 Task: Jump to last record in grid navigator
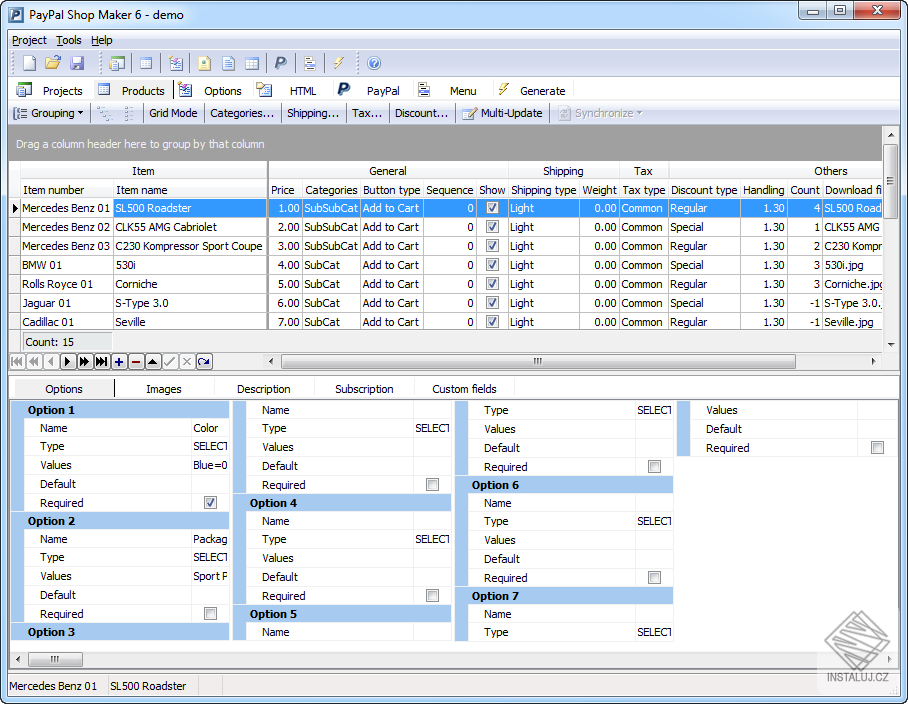click(102, 361)
